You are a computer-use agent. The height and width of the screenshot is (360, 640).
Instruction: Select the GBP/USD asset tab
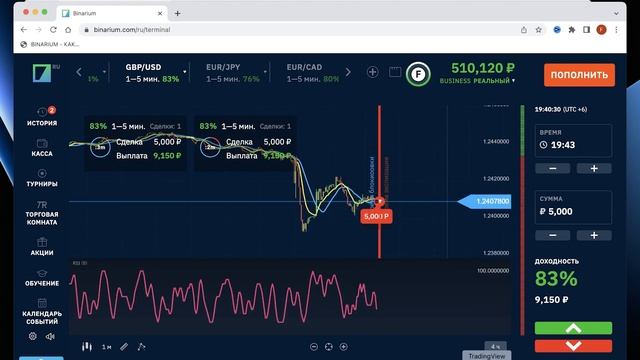tap(152, 73)
